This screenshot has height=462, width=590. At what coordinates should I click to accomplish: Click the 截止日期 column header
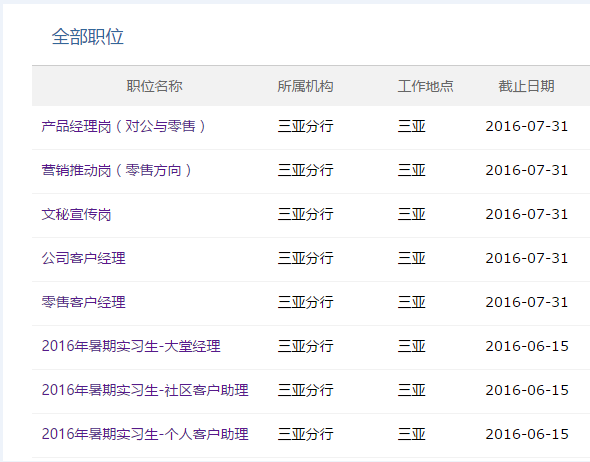(526, 86)
